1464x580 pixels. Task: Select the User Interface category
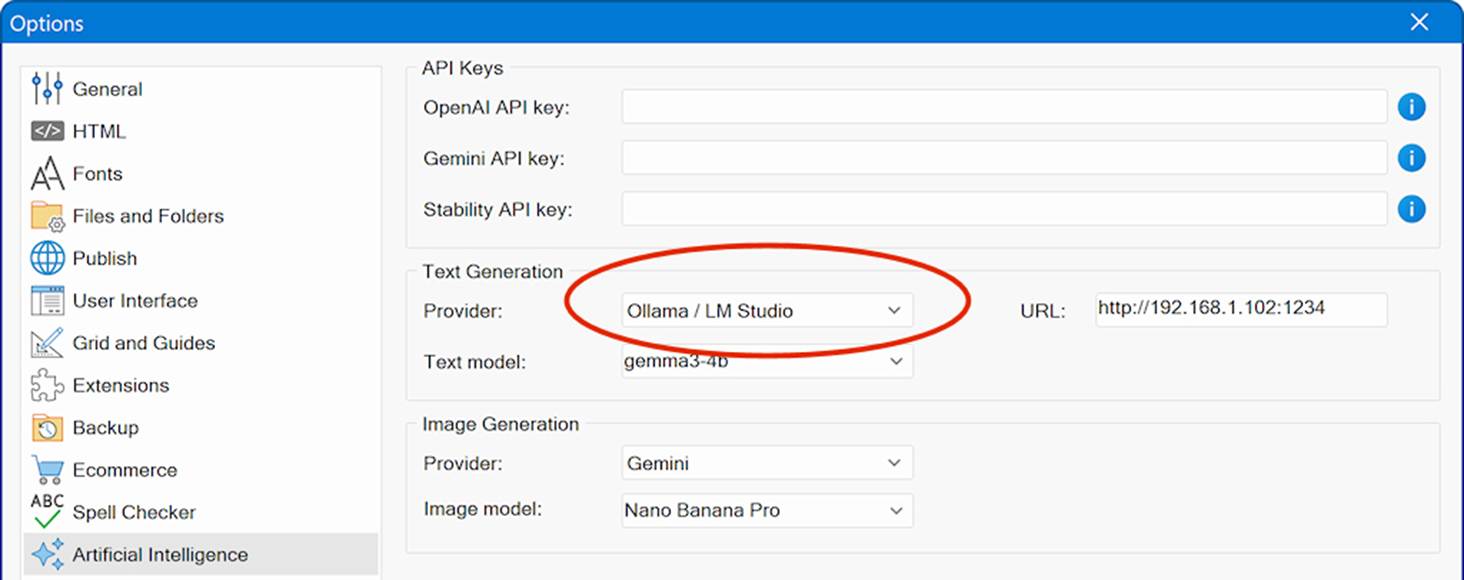click(x=135, y=301)
